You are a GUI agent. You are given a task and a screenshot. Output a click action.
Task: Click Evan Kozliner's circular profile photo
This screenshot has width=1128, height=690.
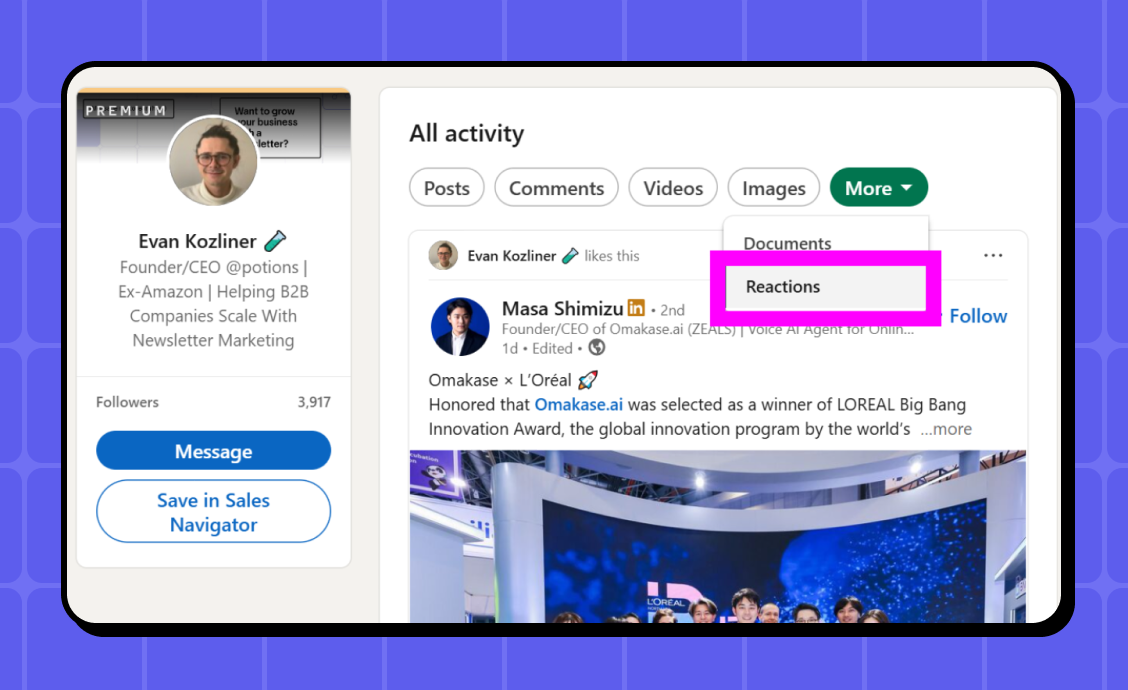click(213, 160)
